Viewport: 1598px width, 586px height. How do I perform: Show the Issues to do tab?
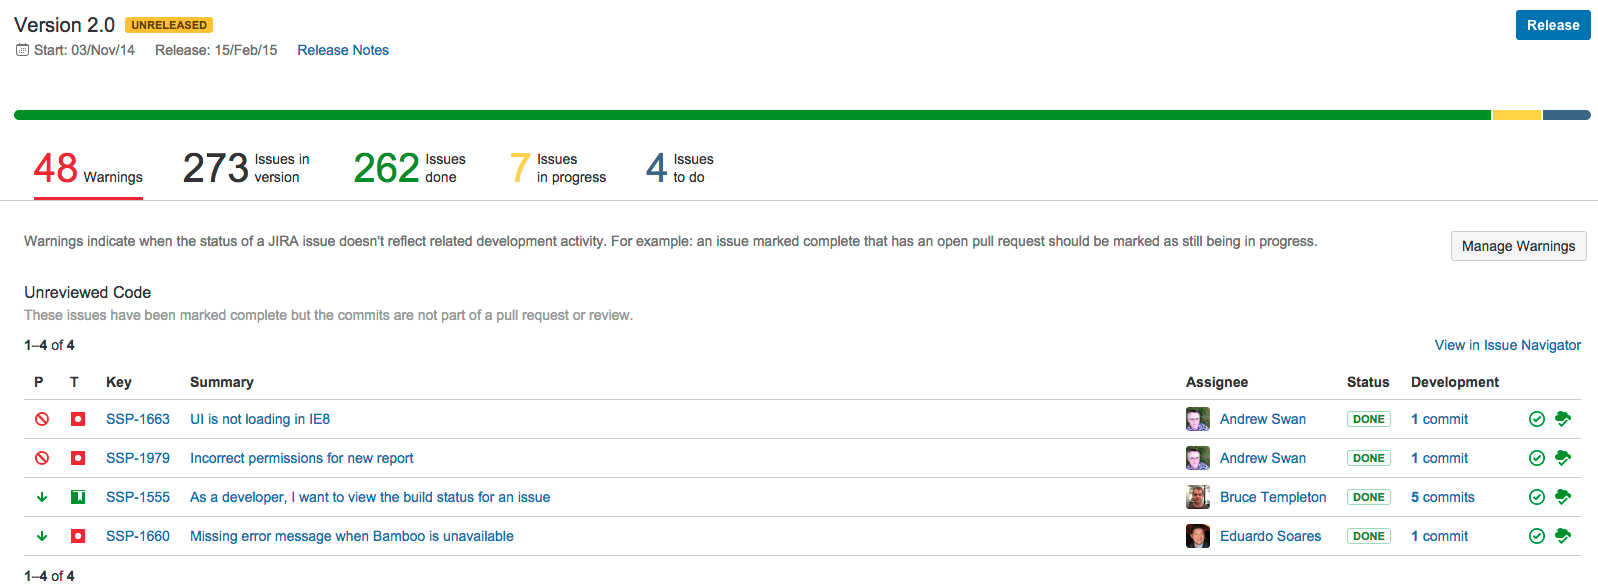point(679,168)
